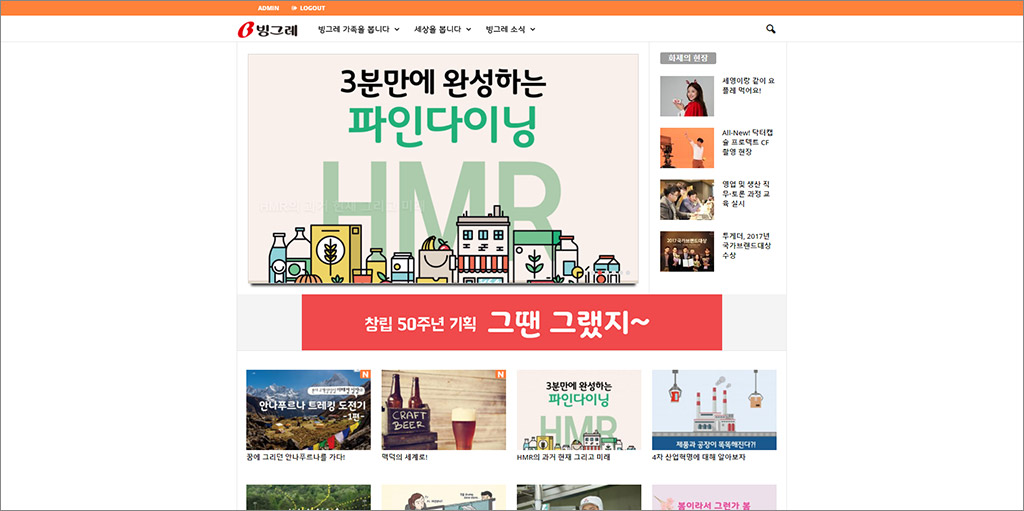Open the 투게더, 2017년 국가브랜드대상 수상 title
The width and height of the screenshot is (1024, 511).
pyautogui.click(x=748, y=246)
